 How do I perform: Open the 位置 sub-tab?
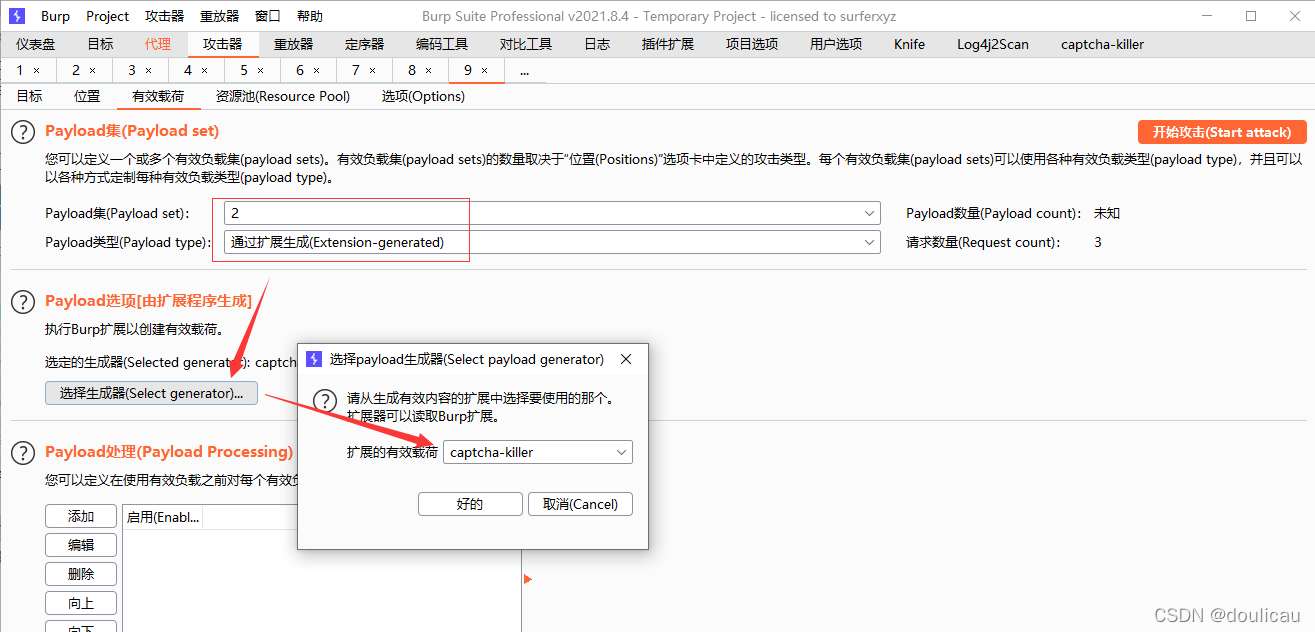[x=87, y=96]
